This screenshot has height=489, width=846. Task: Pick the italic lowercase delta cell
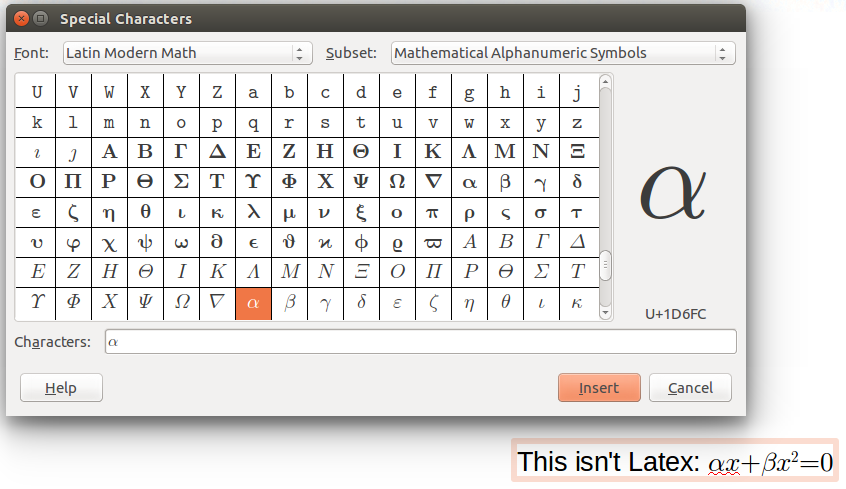[361, 303]
